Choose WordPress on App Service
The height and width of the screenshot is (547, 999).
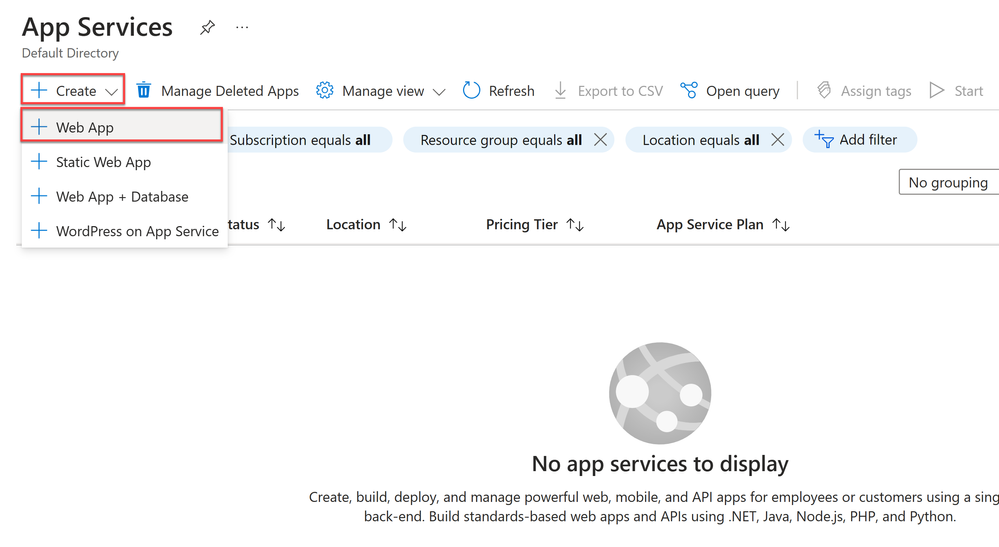click(x=124, y=231)
